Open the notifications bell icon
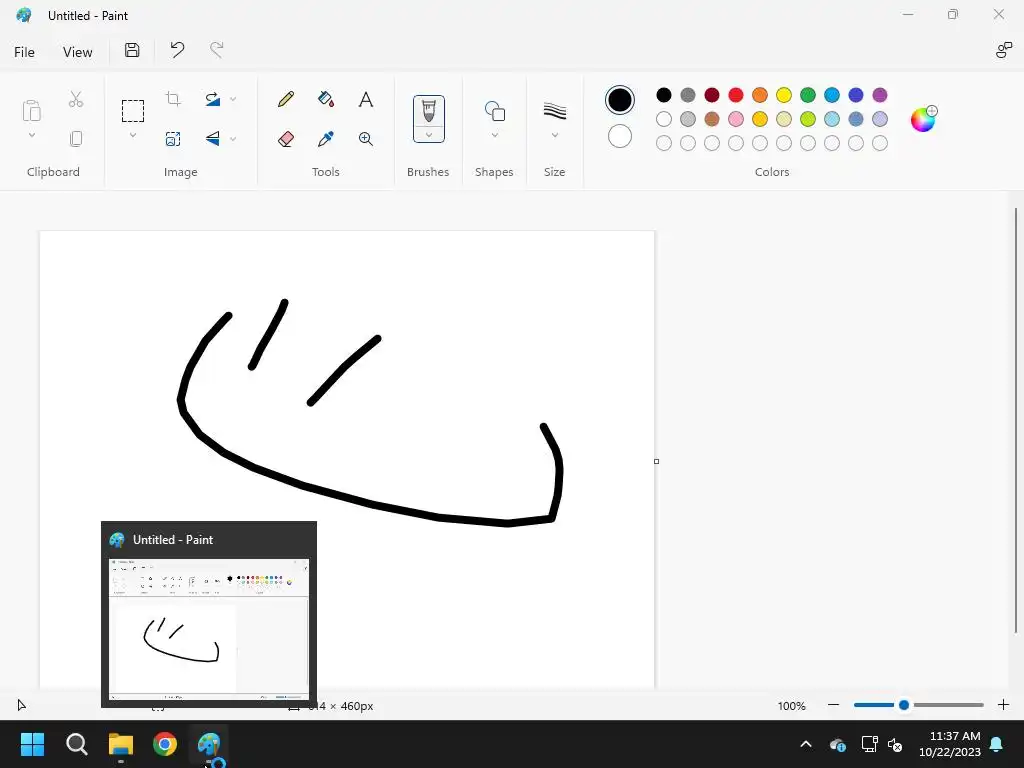Image resolution: width=1024 pixels, height=768 pixels. pos(997,744)
